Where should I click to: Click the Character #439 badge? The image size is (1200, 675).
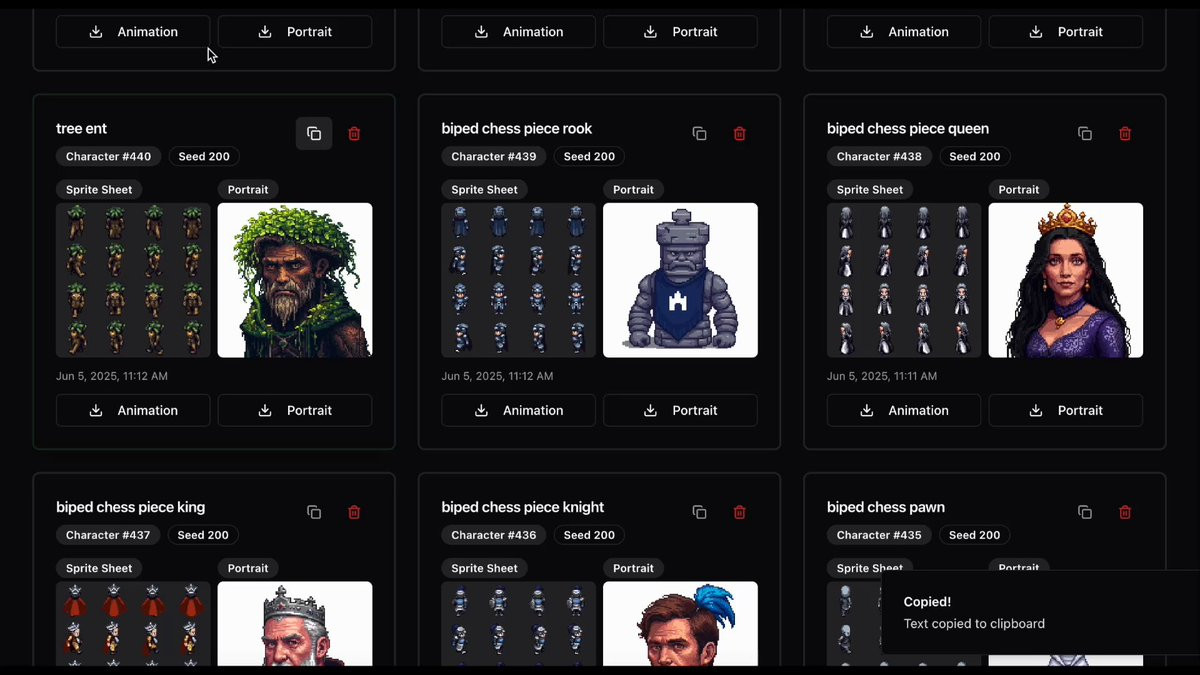tap(494, 156)
